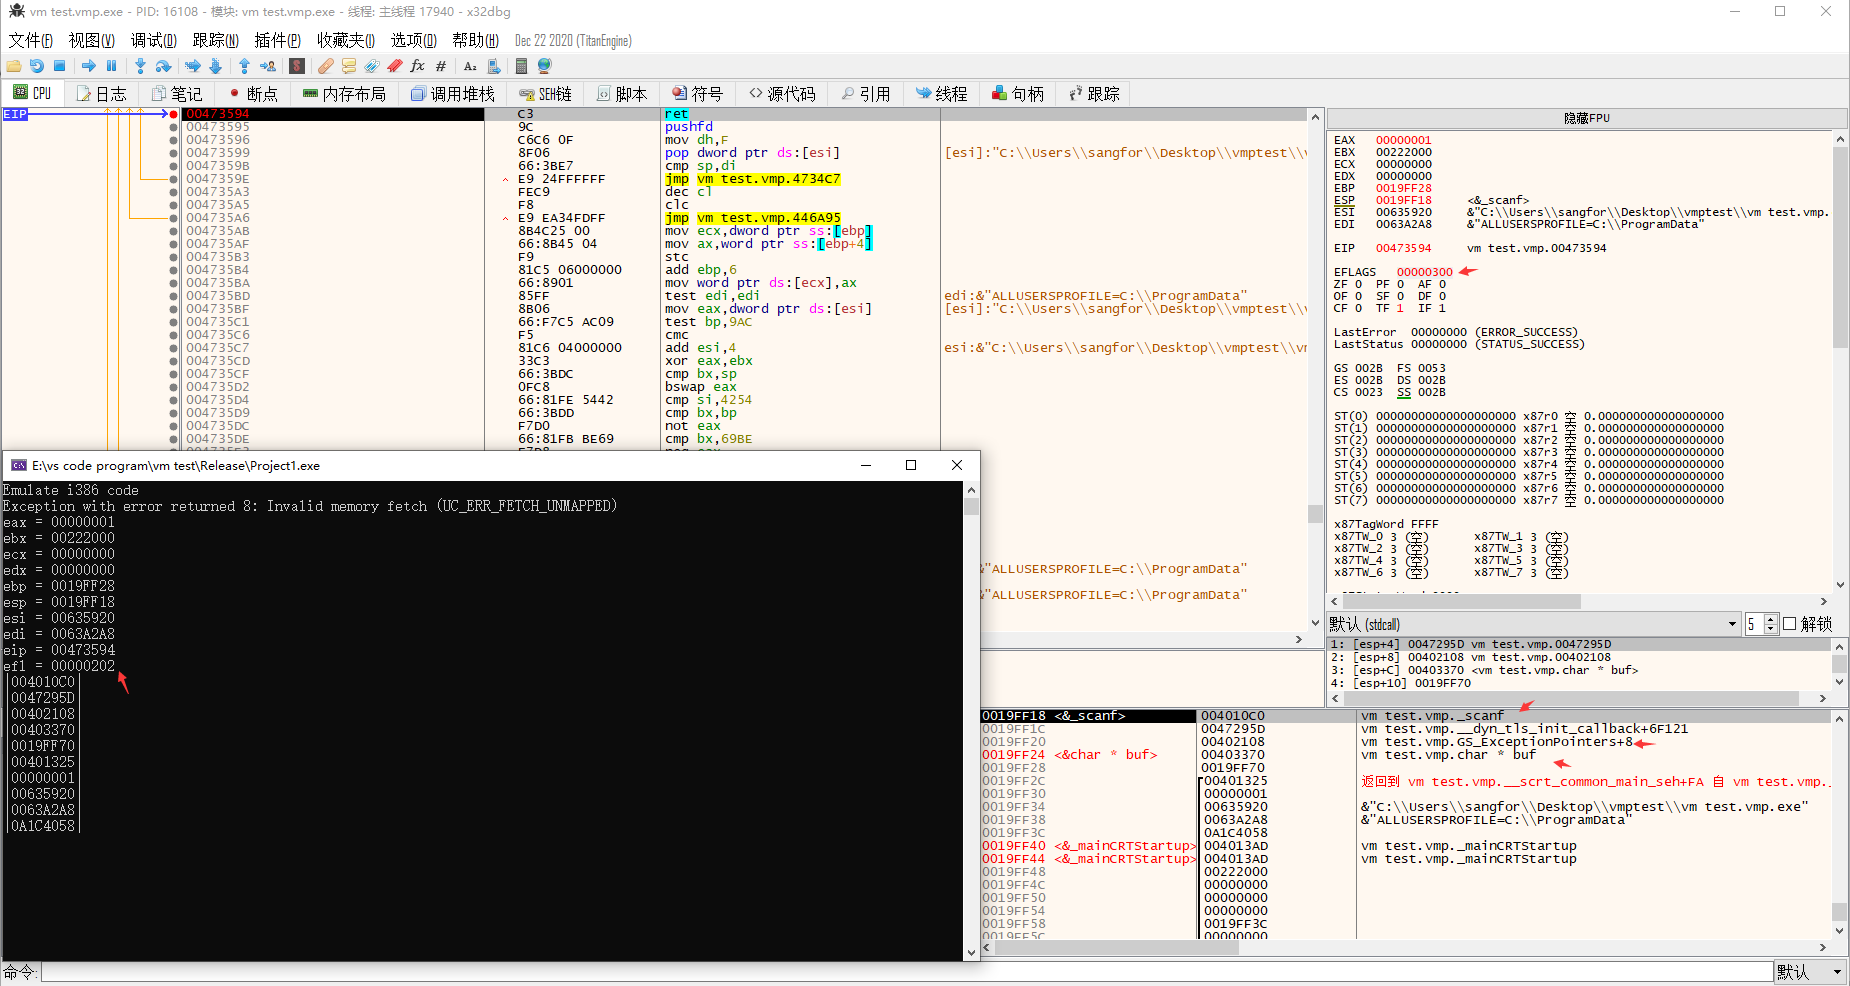Viewport: 1850px width, 986px height.
Task: Open the Scylla plugin icon
Action: (x=297, y=66)
